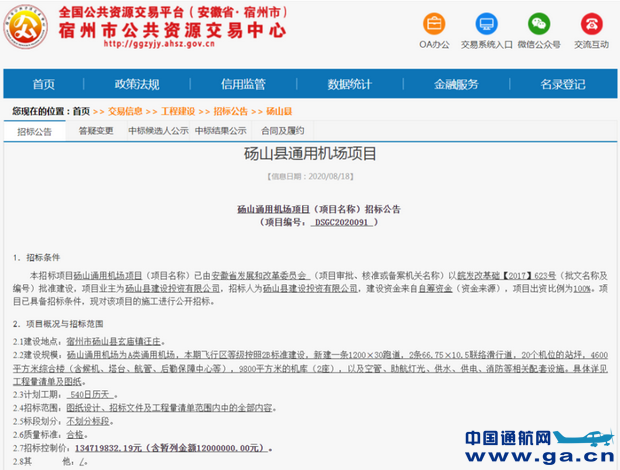This screenshot has height=470, width=620.
Task: Open the 交流互动 telephone icon
Action: 591,23
